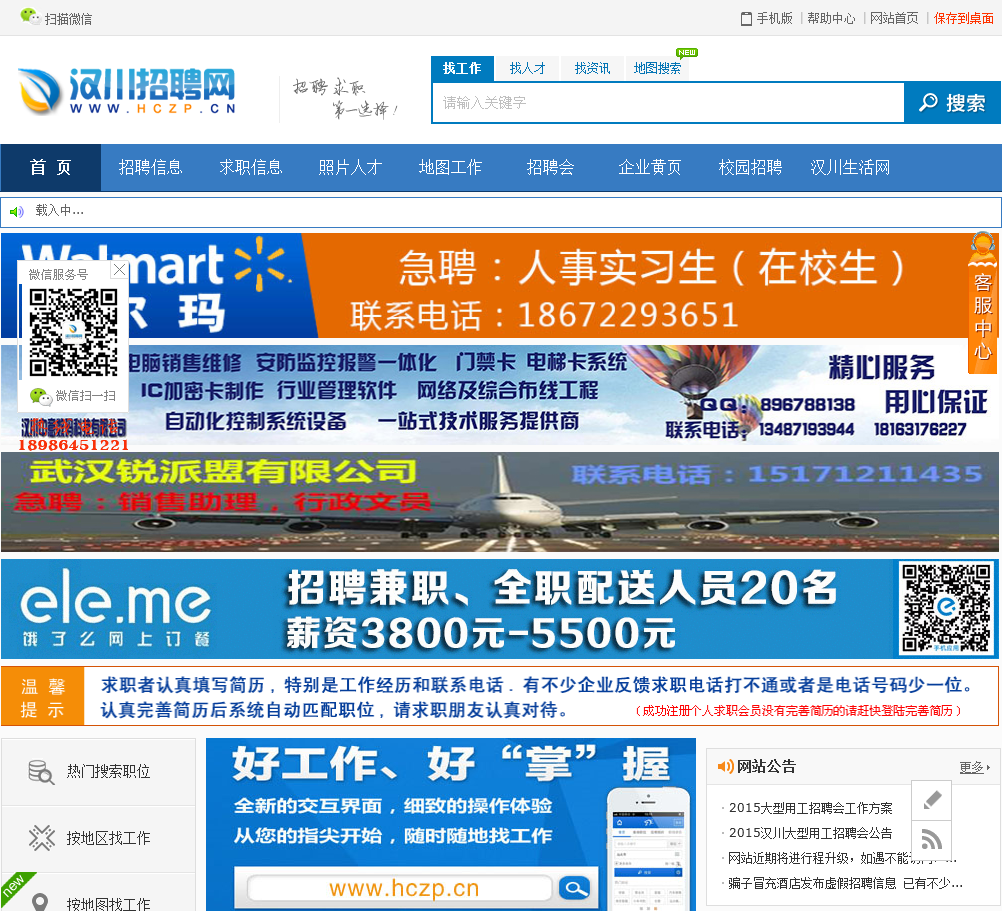The height and width of the screenshot is (911, 1002).
Task: Open 2015大型用工招聘会工作方案 notice
Action: coord(810,808)
